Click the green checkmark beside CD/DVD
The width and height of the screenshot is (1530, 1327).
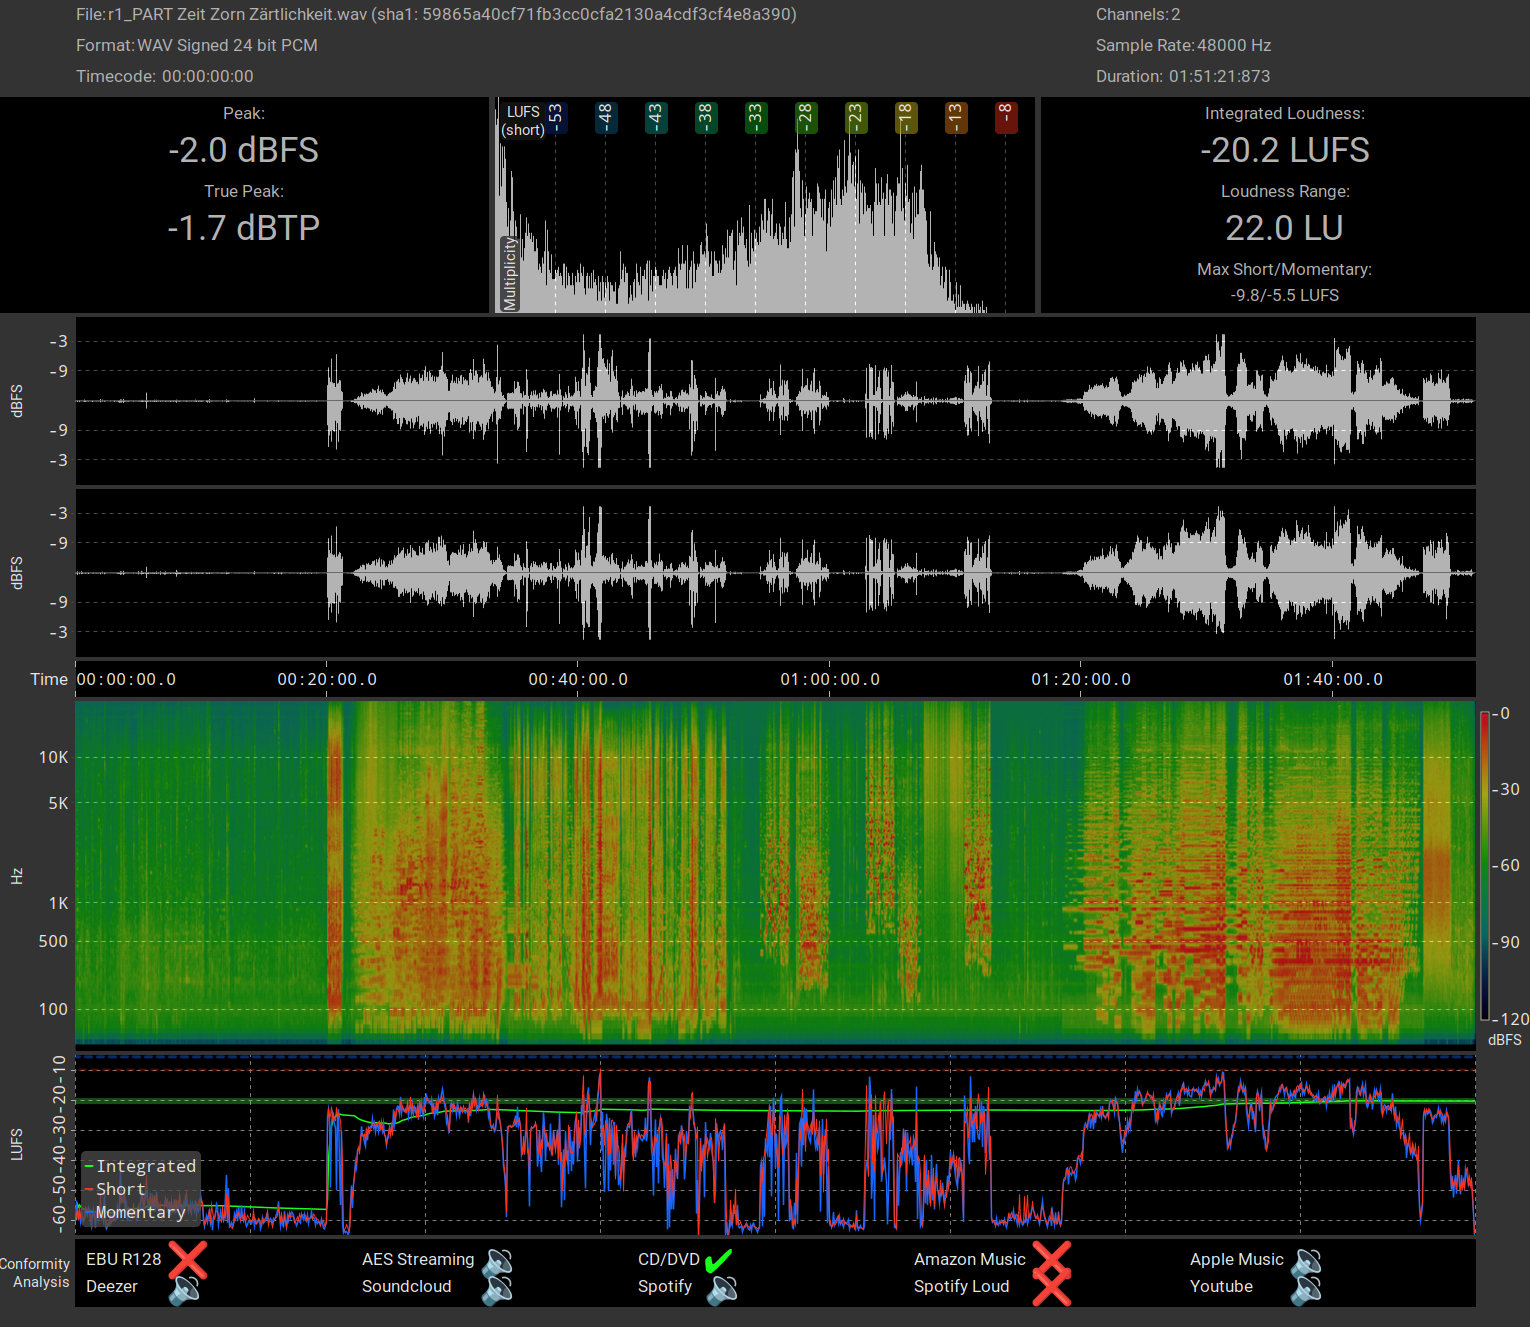pos(719,1260)
